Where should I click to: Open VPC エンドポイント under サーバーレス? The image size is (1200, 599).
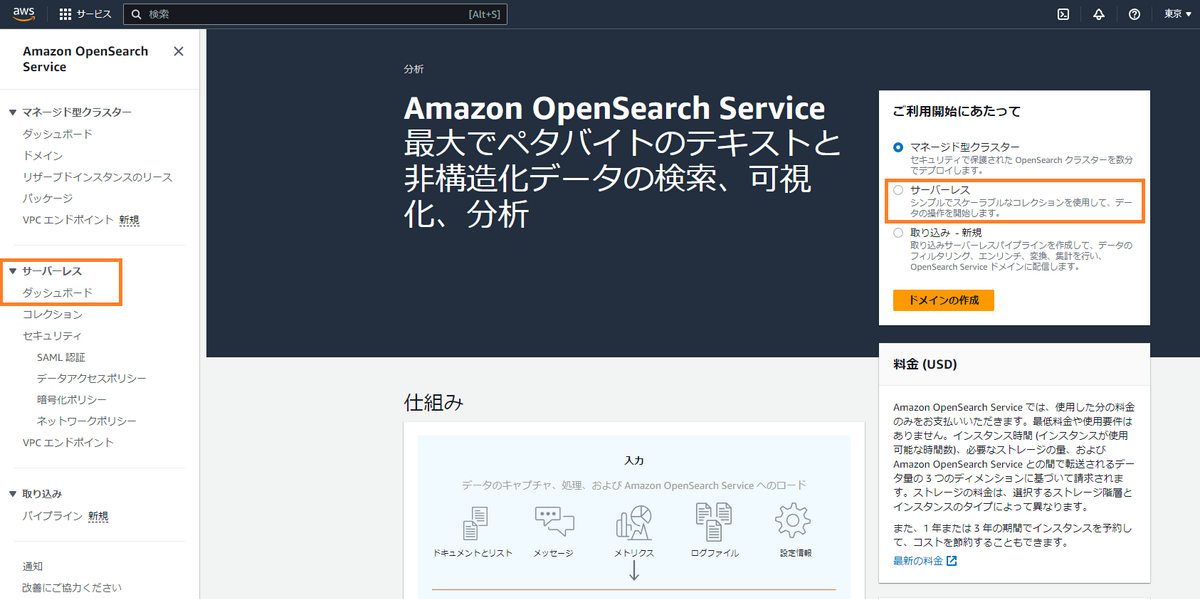[x=68, y=442]
